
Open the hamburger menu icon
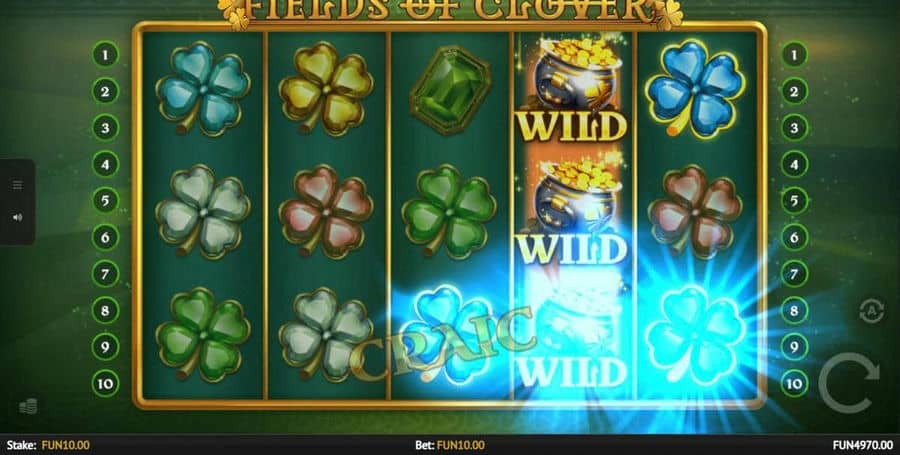(x=17, y=185)
